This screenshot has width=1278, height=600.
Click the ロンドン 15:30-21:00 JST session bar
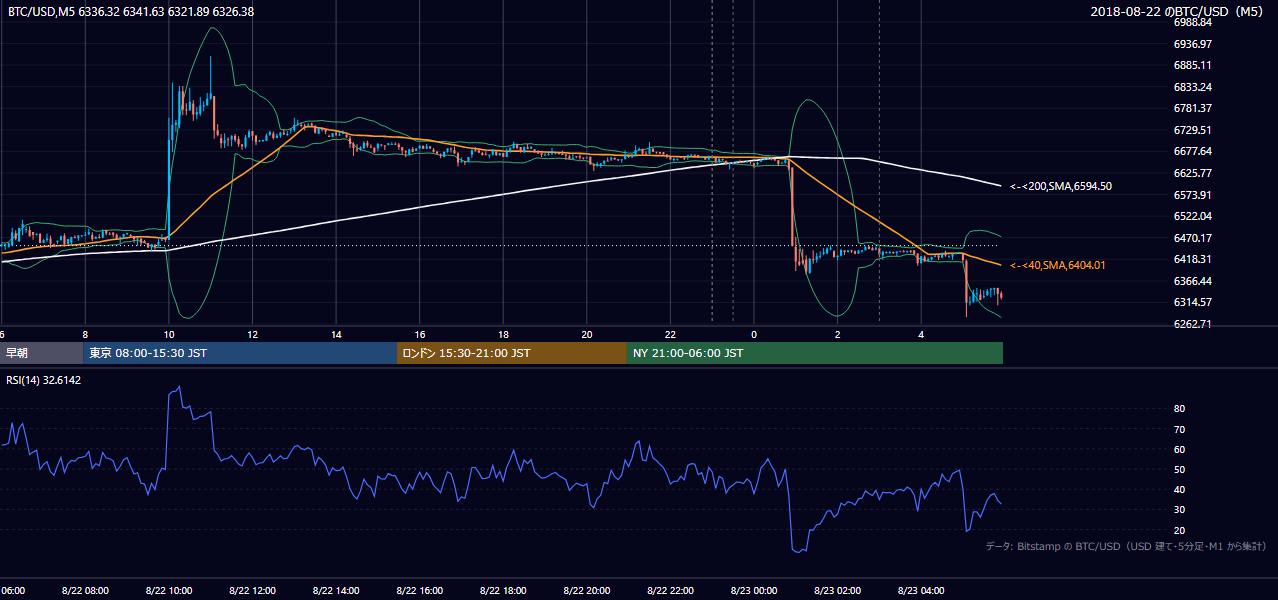click(512, 353)
